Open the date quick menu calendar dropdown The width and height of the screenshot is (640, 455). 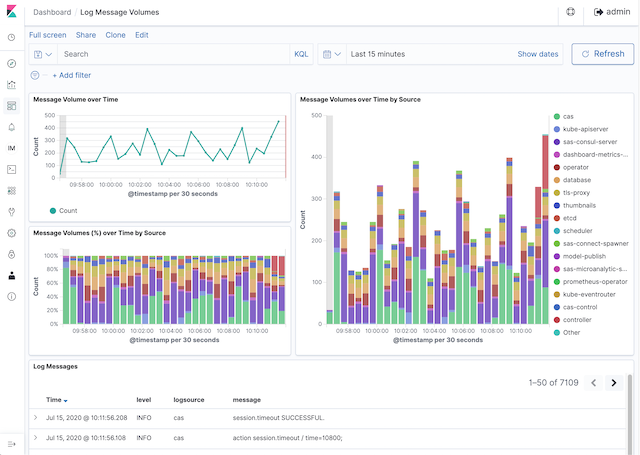(331, 54)
